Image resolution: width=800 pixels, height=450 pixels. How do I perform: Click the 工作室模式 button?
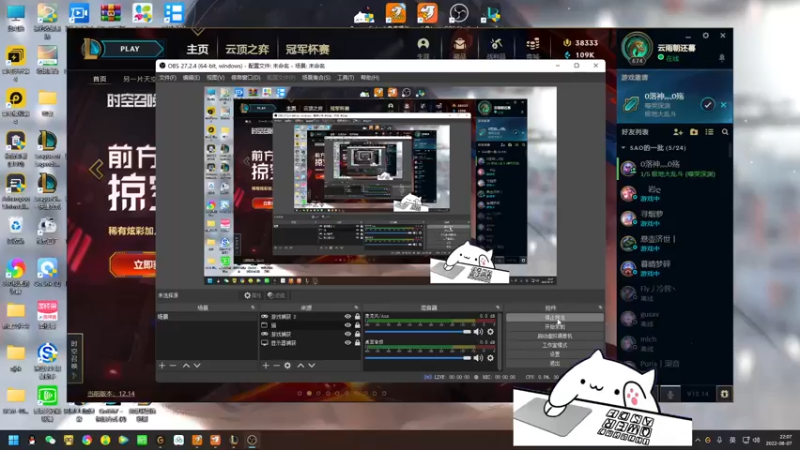point(555,345)
